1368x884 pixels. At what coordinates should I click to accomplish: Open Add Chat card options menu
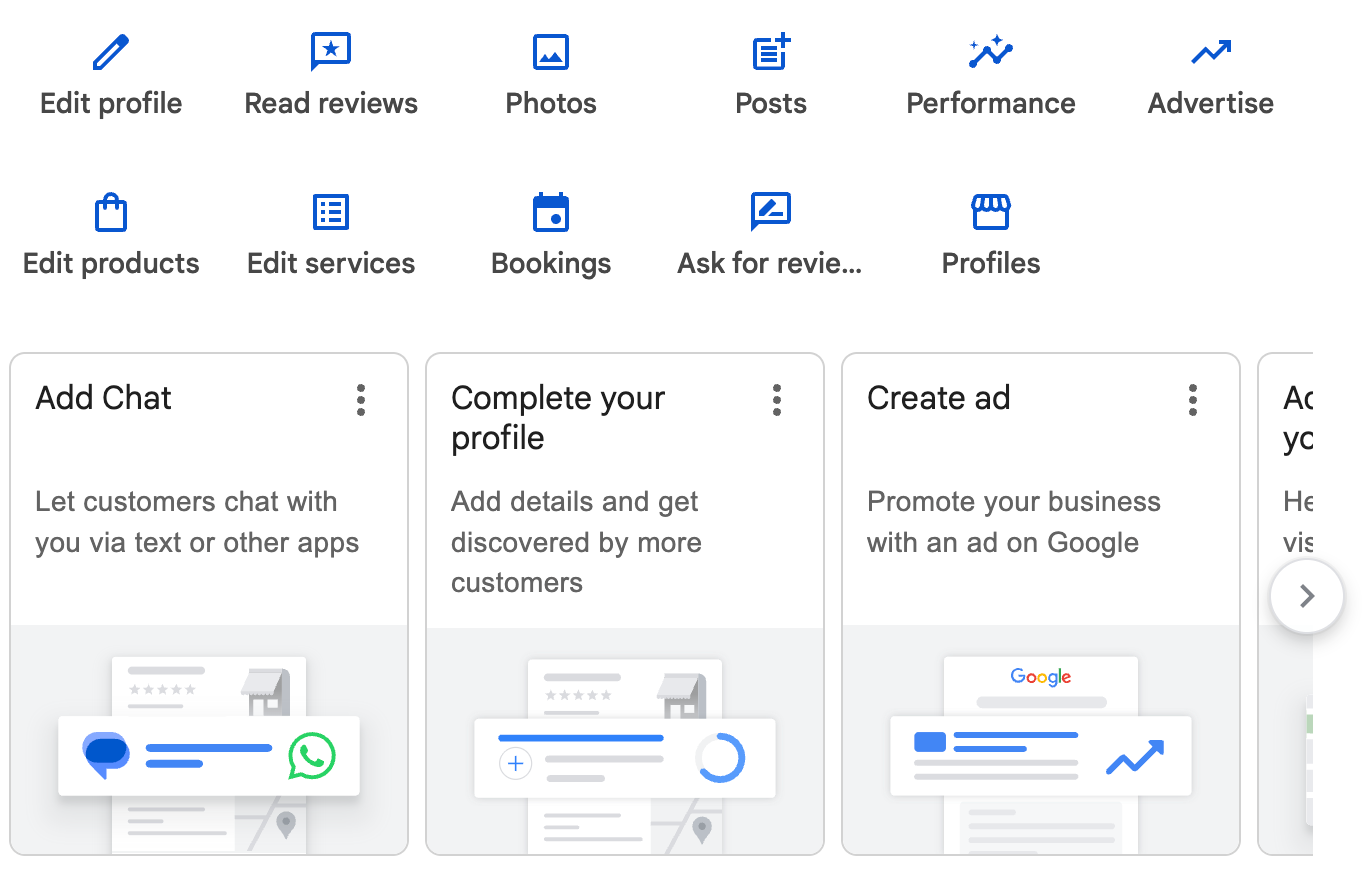[x=361, y=400]
